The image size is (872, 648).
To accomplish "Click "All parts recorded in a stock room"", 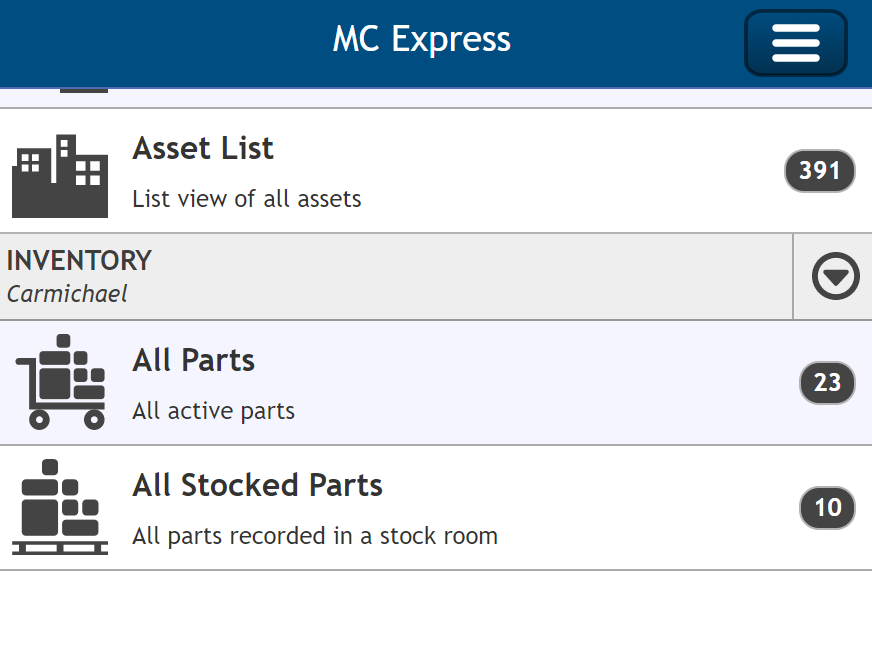I will coord(315,536).
